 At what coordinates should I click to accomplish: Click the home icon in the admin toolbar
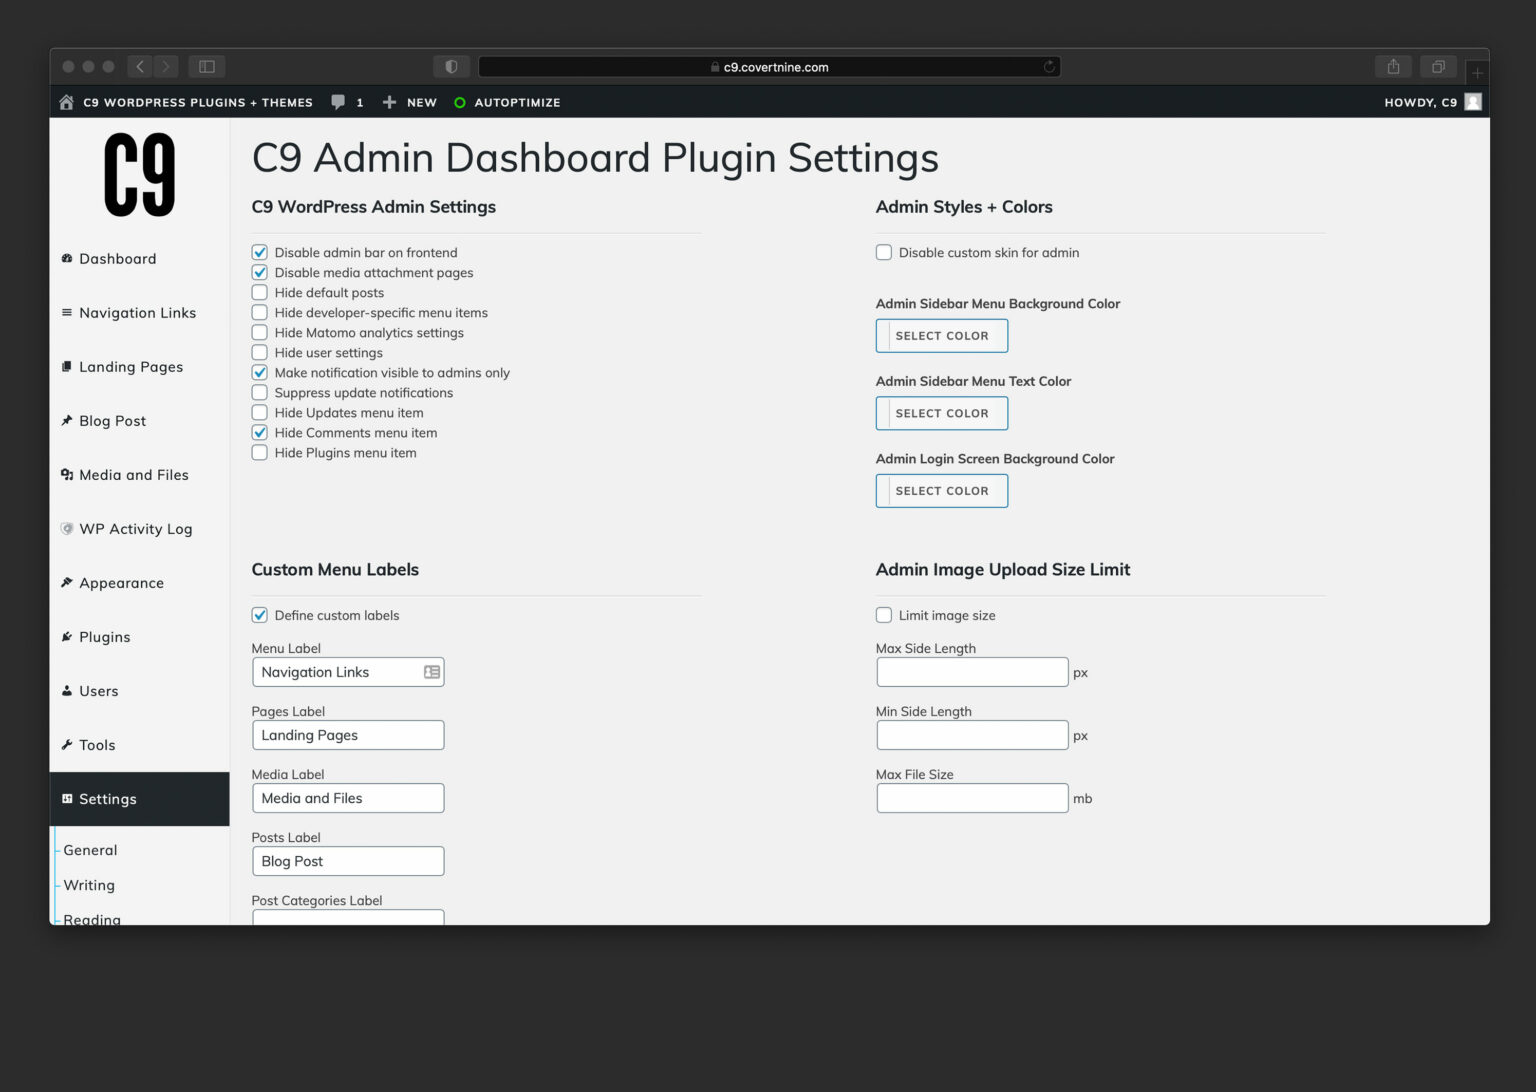click(65, 101)
